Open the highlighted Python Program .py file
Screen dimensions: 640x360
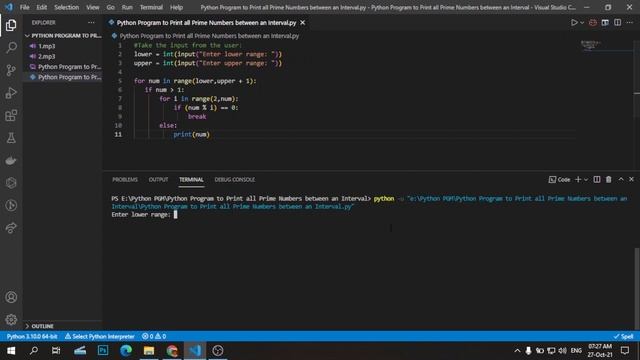tap(65, 77)
